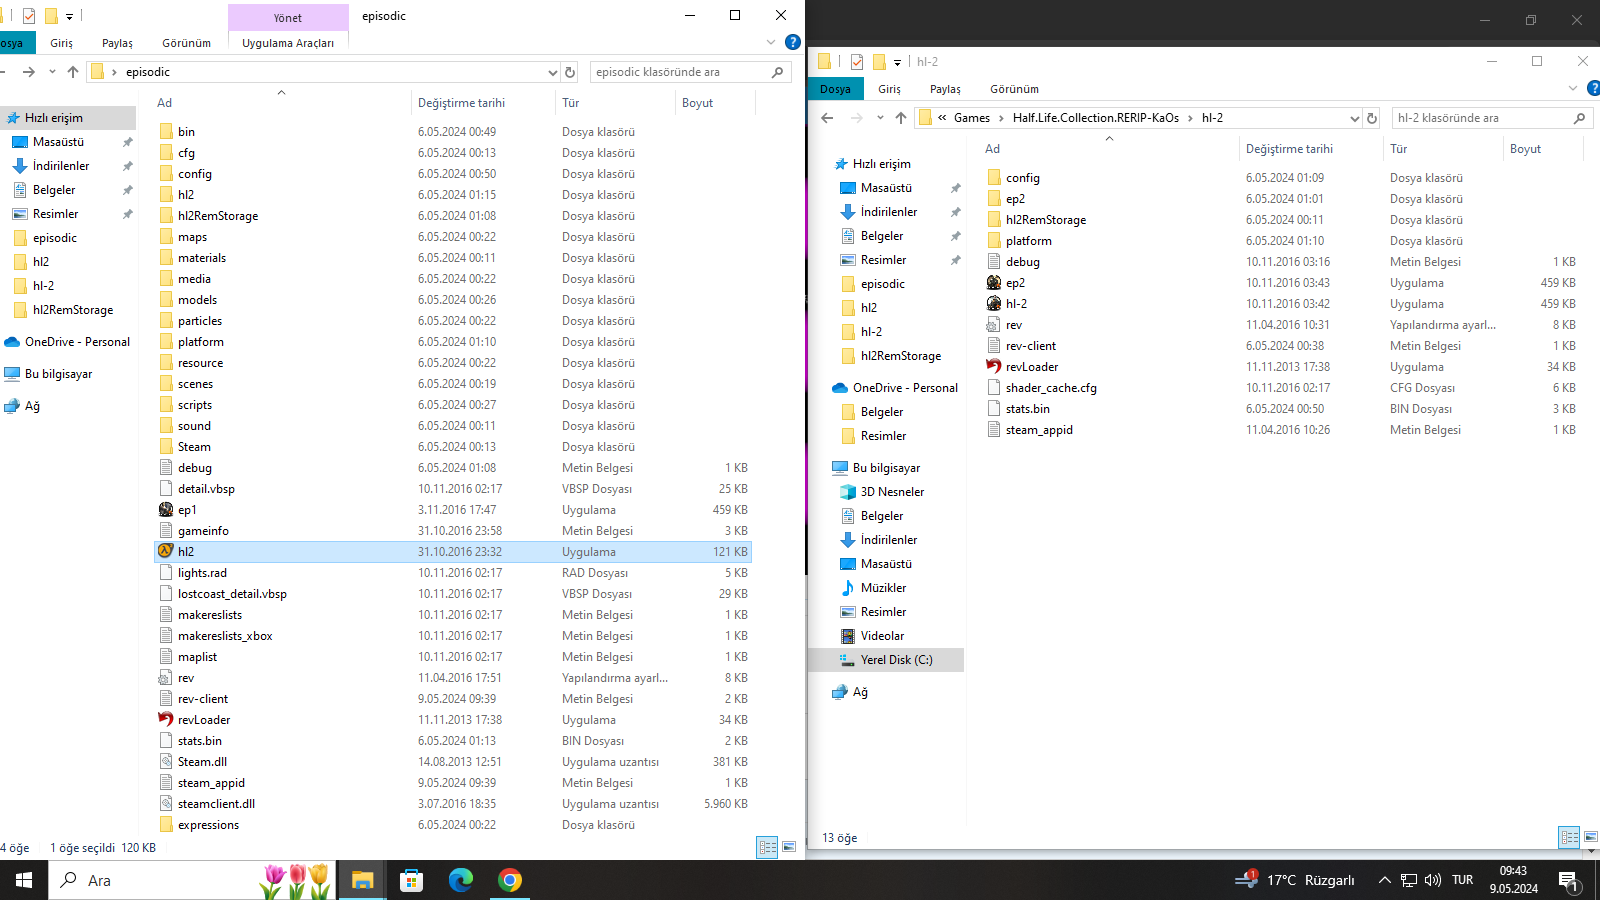Search within the episodic folder

pyautogui.click(x=691, y=72)
